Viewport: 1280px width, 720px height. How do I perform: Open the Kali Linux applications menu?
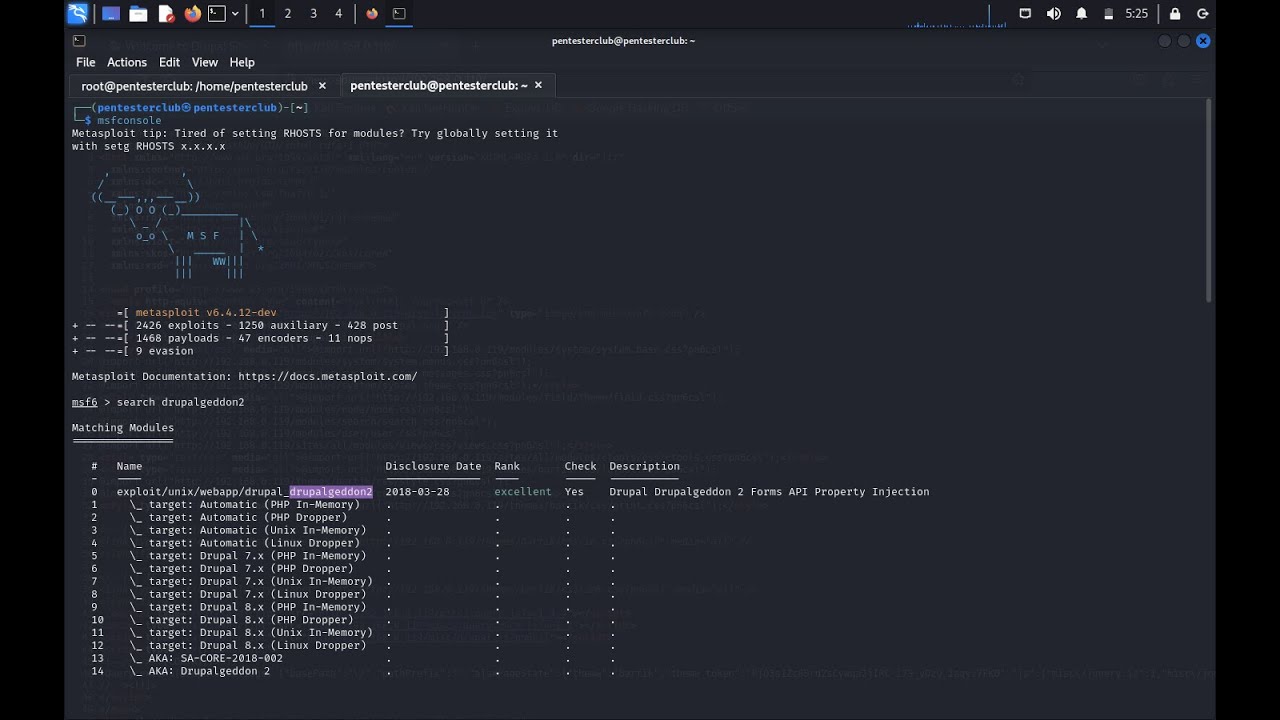(x=77, y=13)
